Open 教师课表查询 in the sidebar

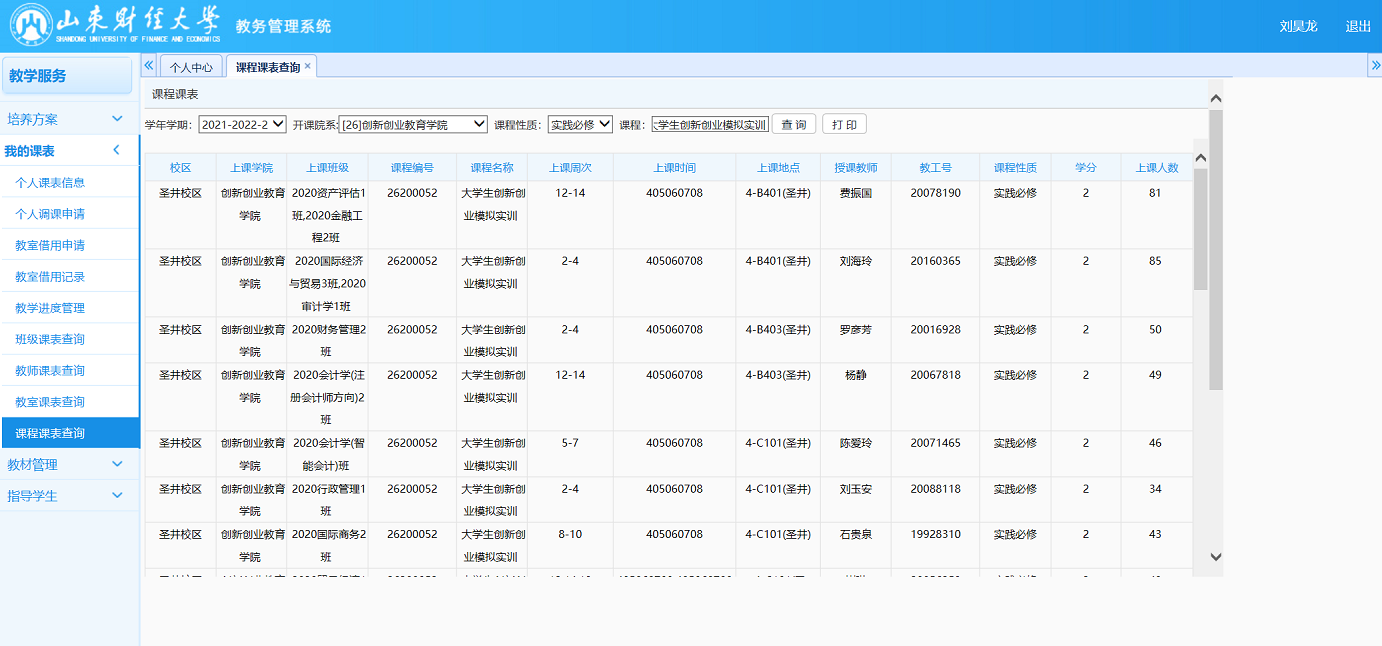click(x=50, y=371)
